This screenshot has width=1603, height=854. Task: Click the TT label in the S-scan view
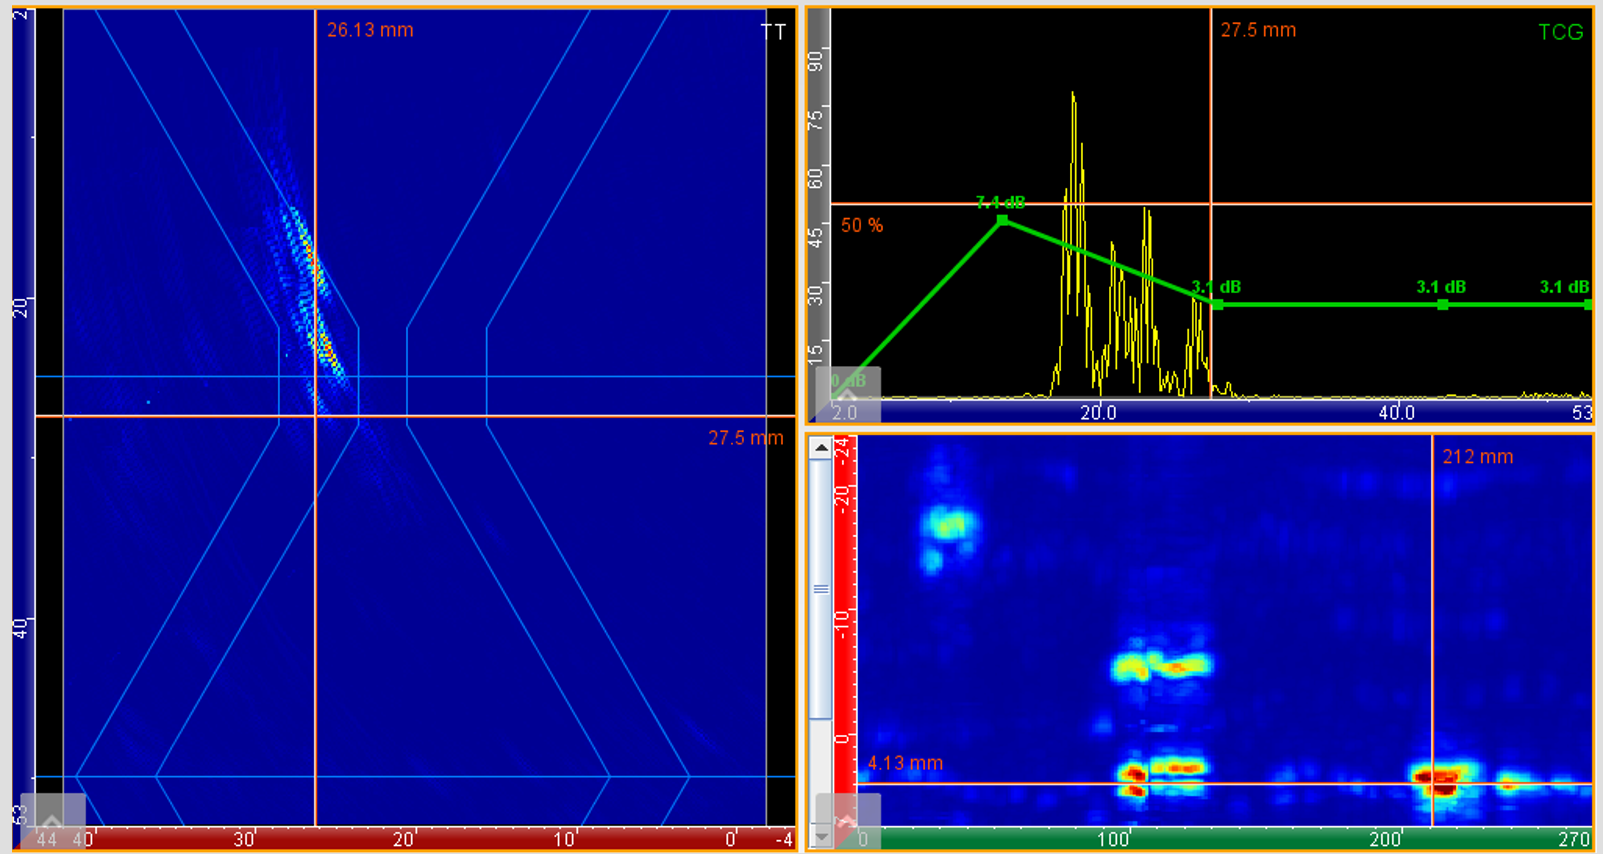[773, 32]
